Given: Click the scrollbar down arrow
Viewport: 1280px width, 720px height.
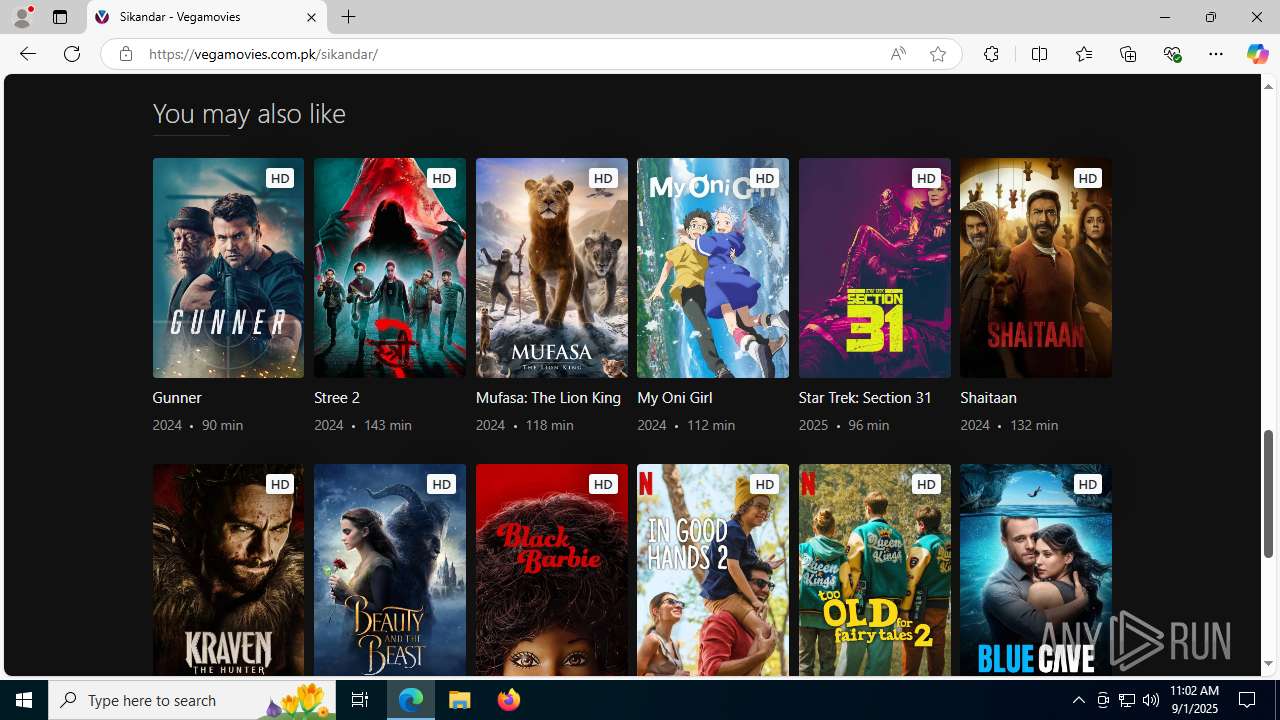Looking at the screenshot, I should pyautogui.click(x=1268, y=664).
